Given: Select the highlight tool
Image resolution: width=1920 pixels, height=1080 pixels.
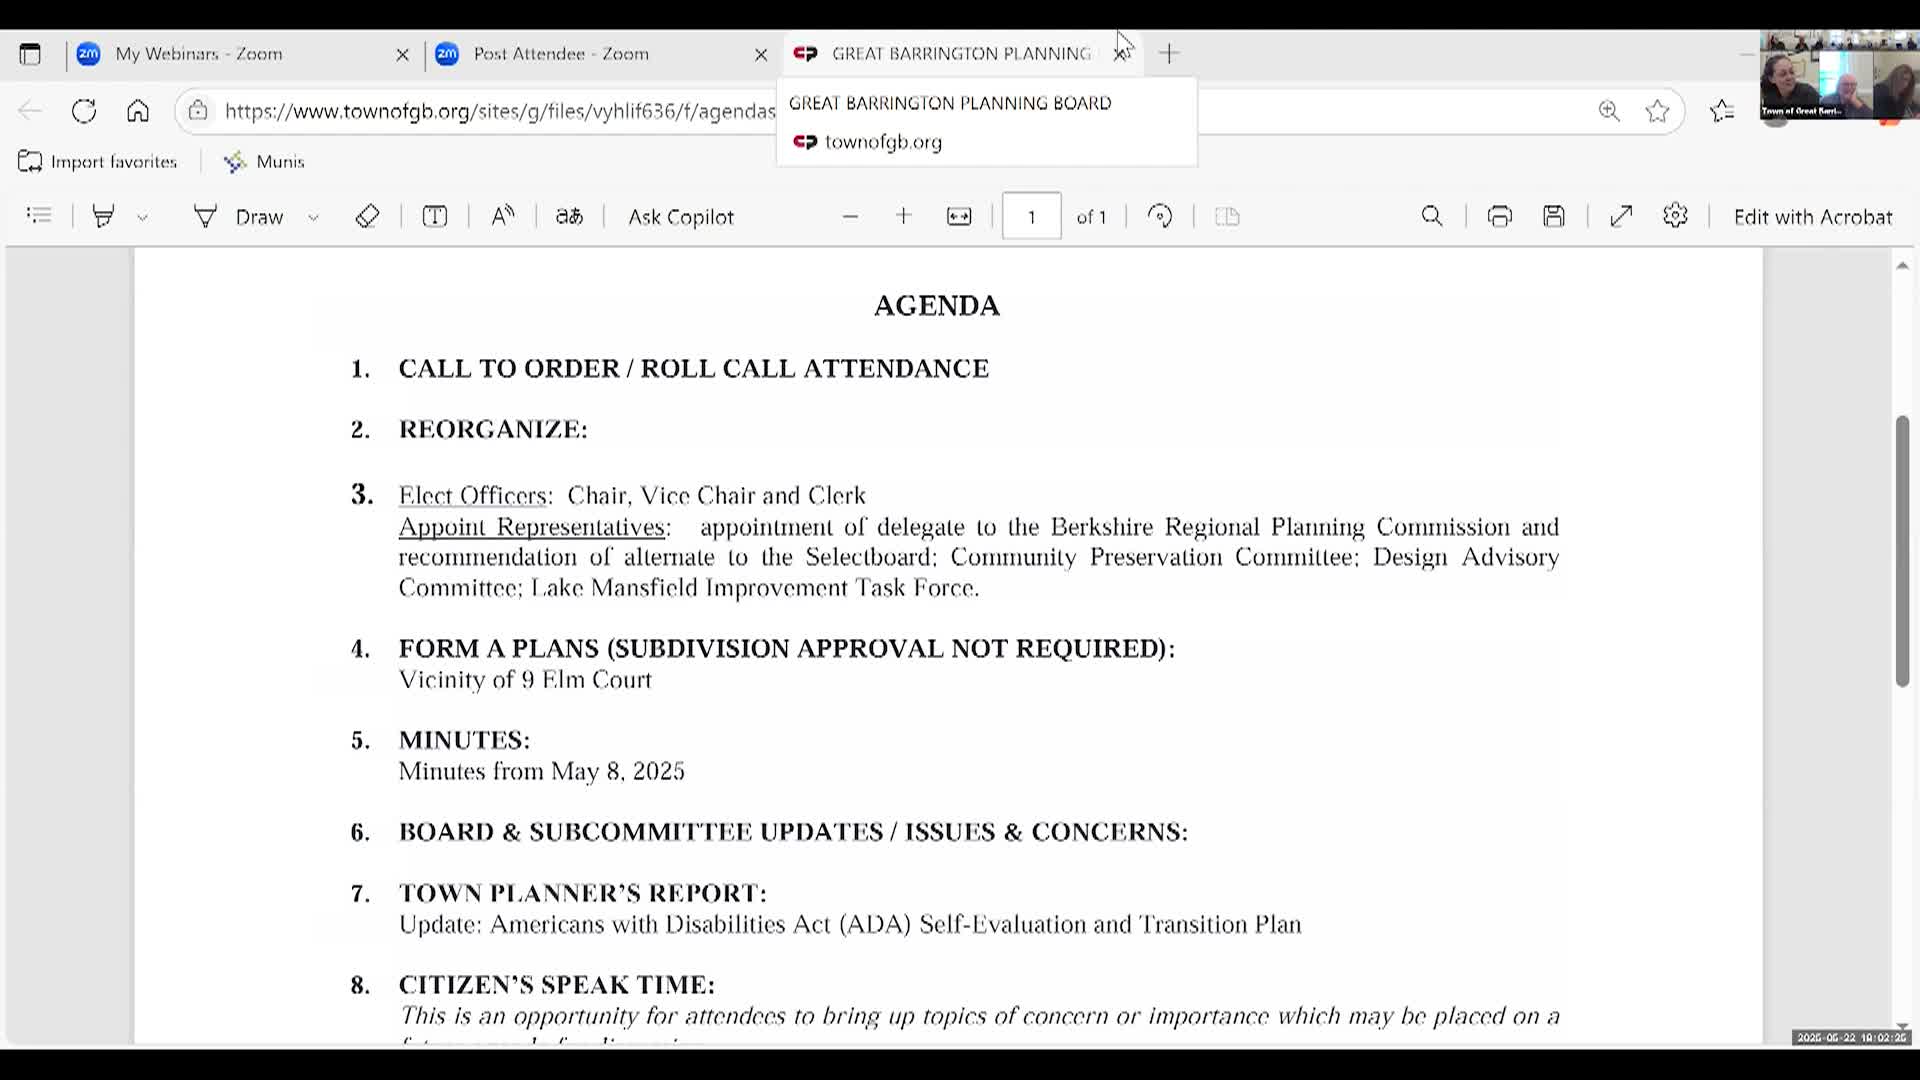Looking at the screenshot, I should 103,216.
